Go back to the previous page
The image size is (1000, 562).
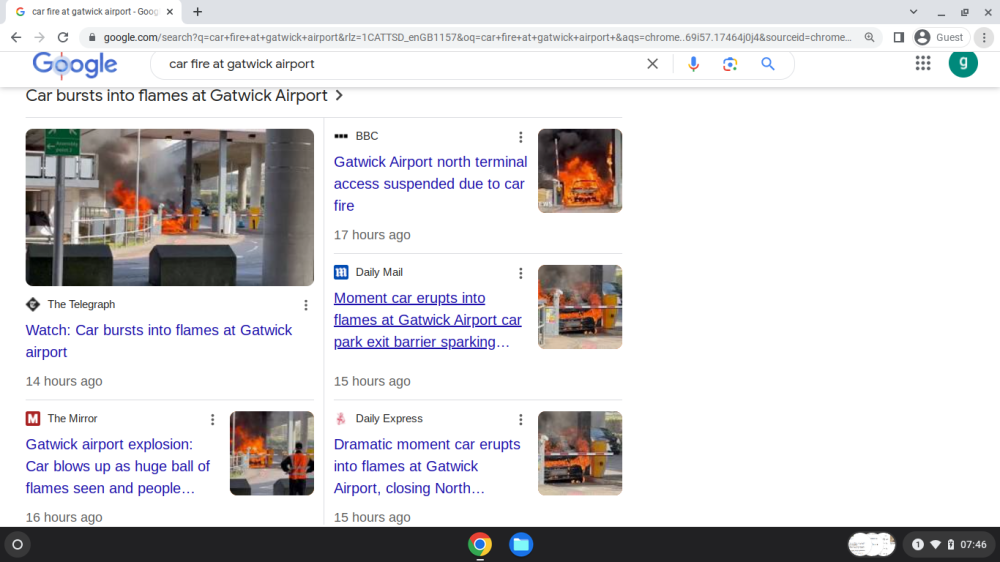pyautogui.click(x=16, y=38)
